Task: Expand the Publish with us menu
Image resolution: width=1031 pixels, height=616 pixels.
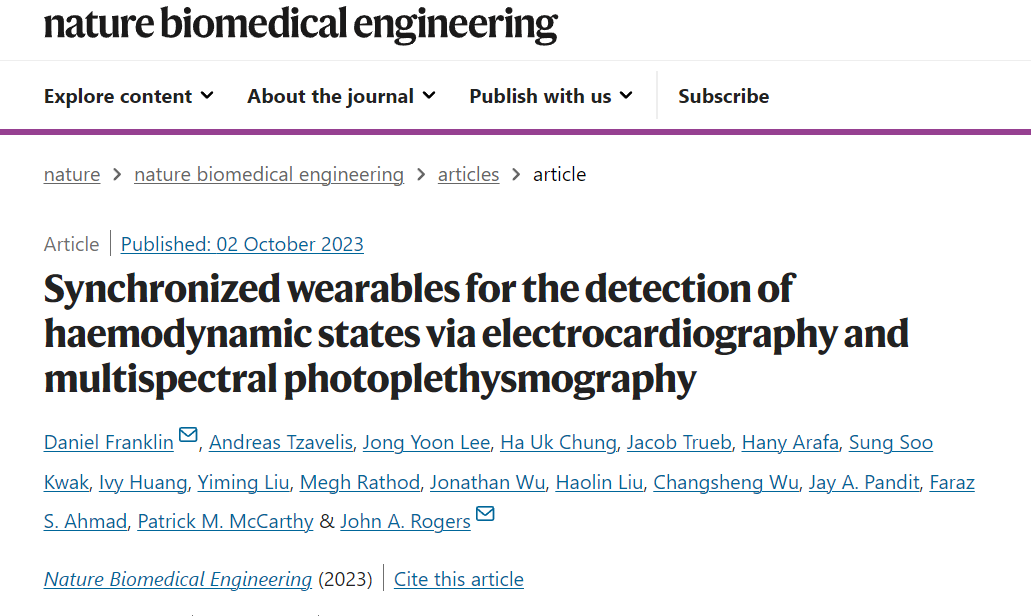Action: tap(551, 96)
